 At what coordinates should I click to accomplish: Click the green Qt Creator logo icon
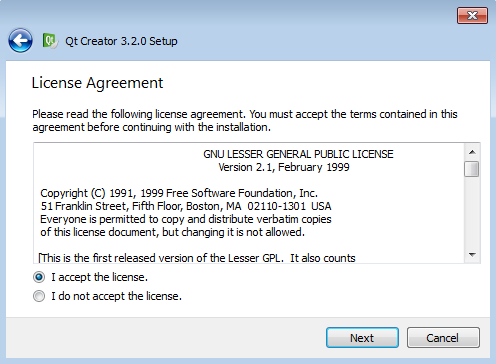coord(50,41)
